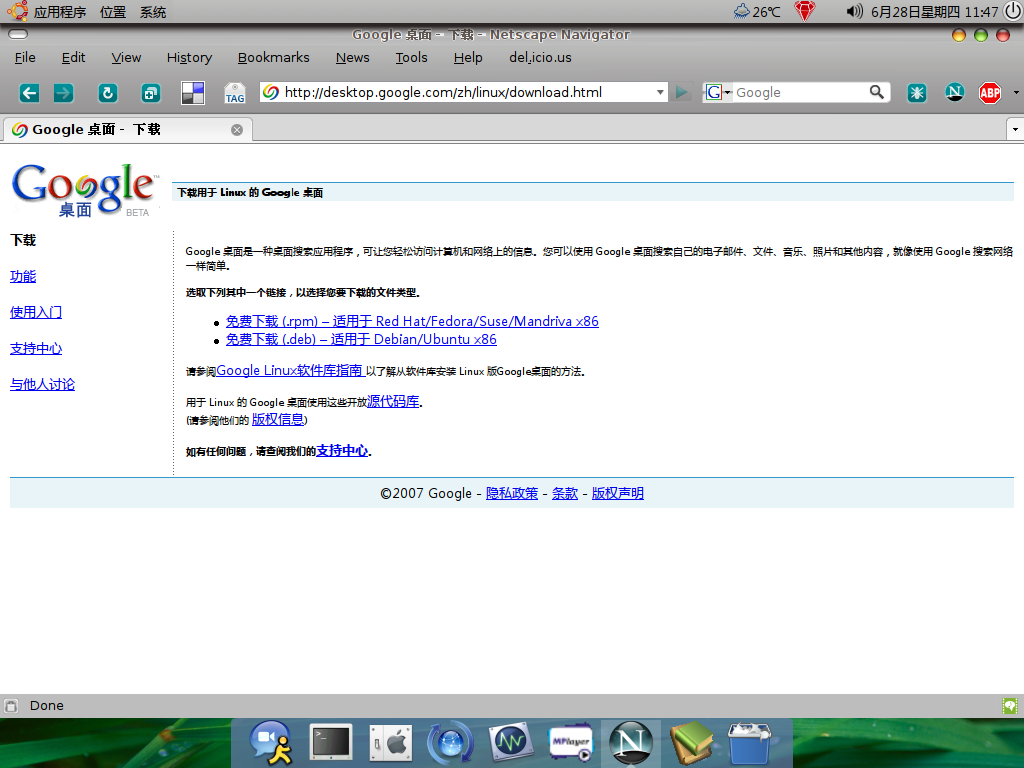
Task: Expand the address bar URL history dropdown
Action: click(660, 92)
